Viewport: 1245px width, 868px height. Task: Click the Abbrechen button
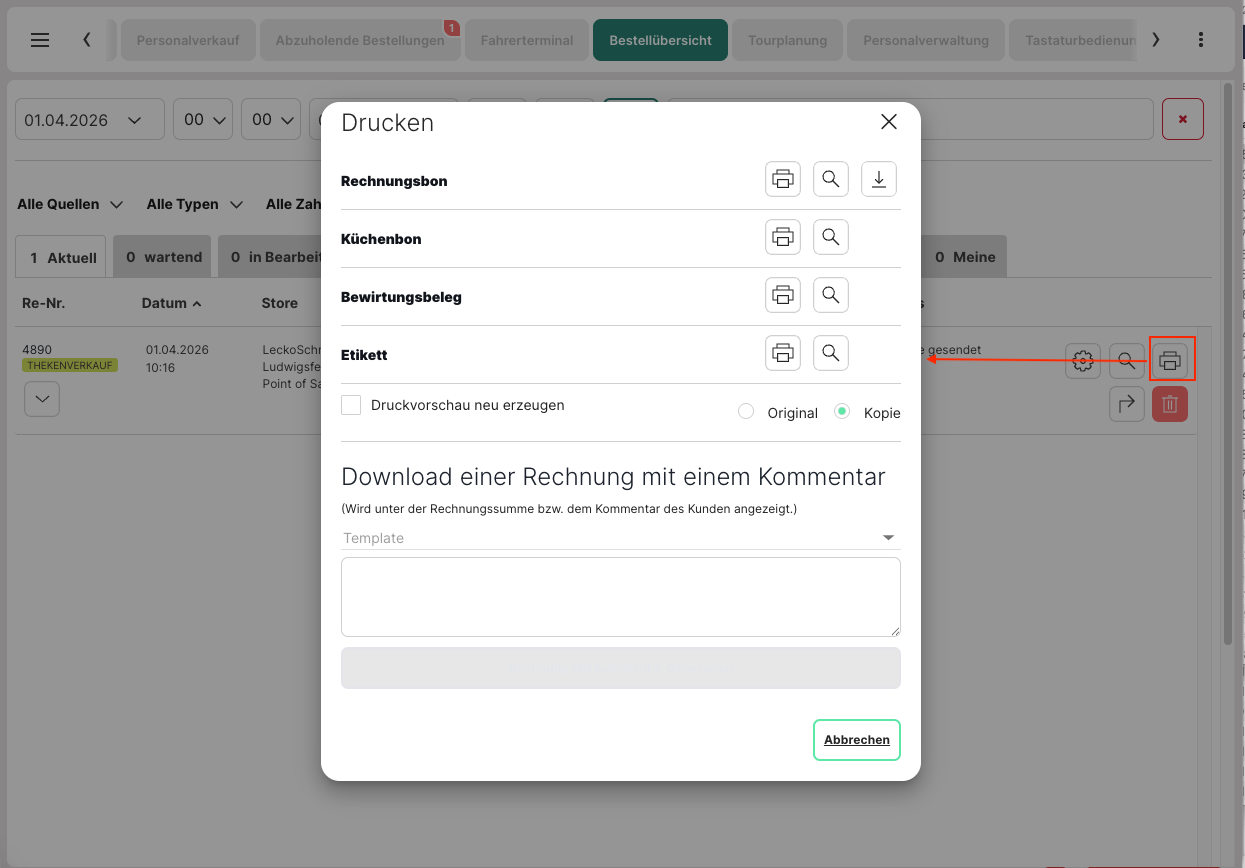(856, 740)
